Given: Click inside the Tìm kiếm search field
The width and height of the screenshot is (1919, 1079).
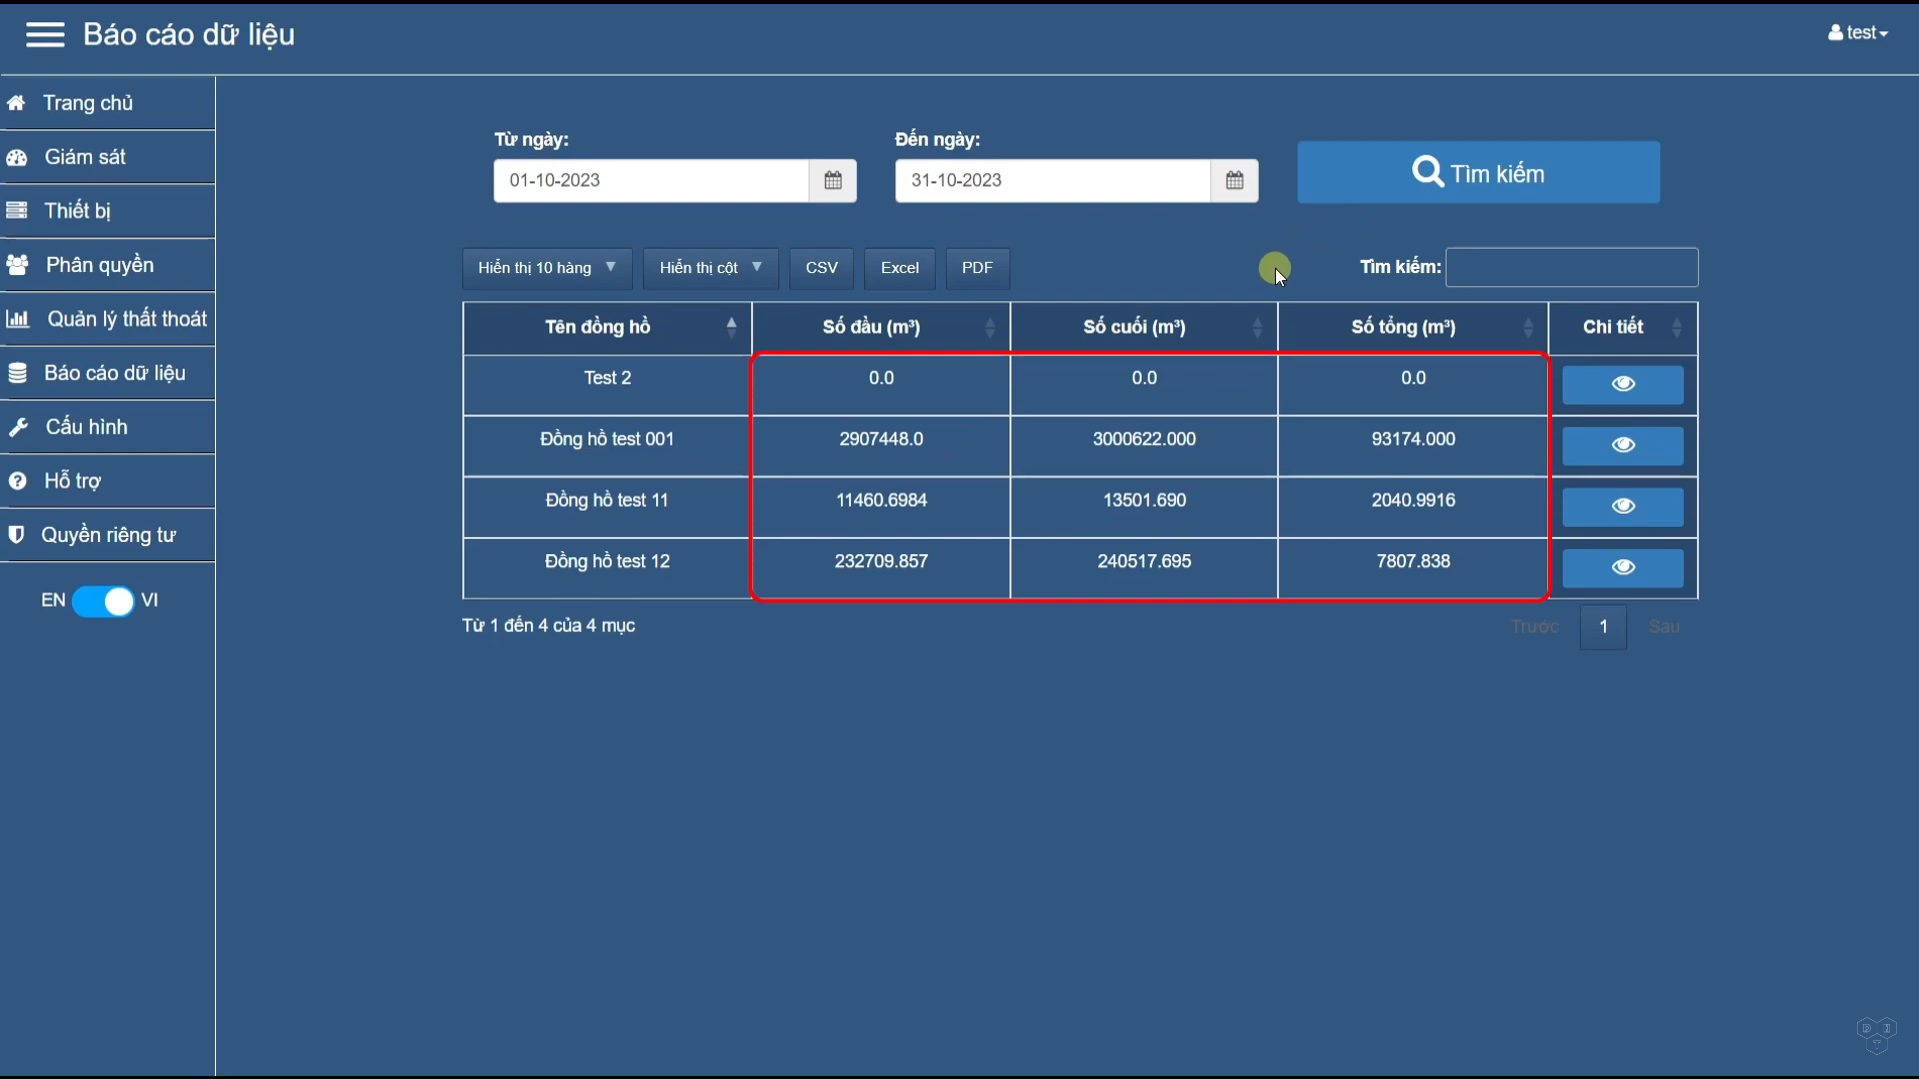Looking at the screenshot, I should point(1572,267).
